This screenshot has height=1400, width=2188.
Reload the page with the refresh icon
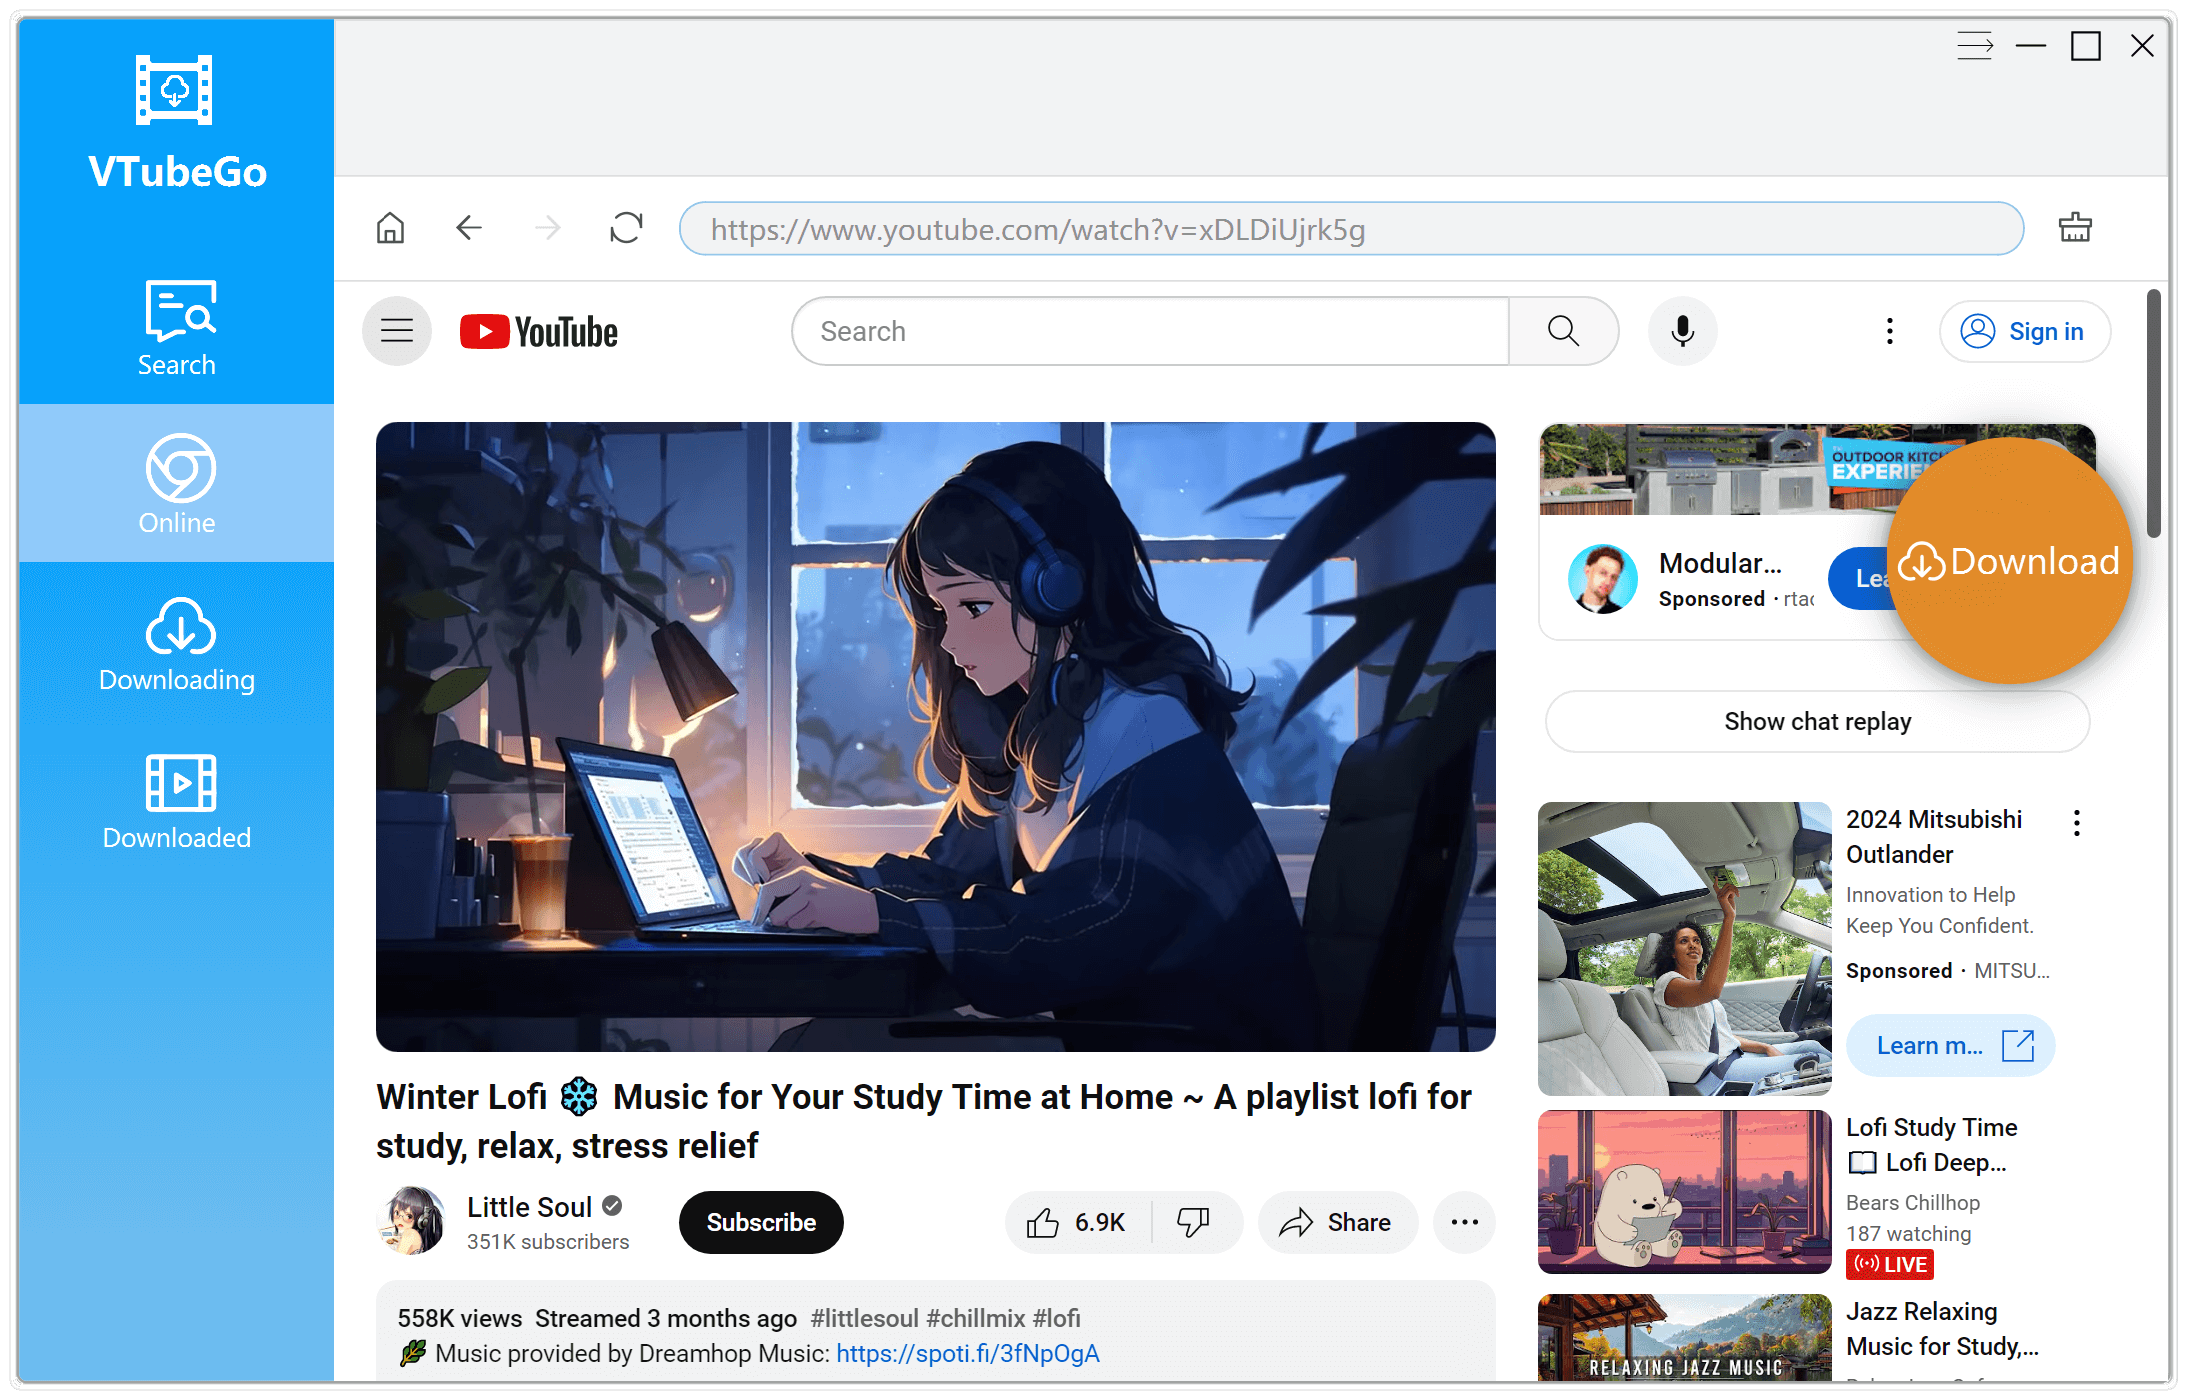625,228
